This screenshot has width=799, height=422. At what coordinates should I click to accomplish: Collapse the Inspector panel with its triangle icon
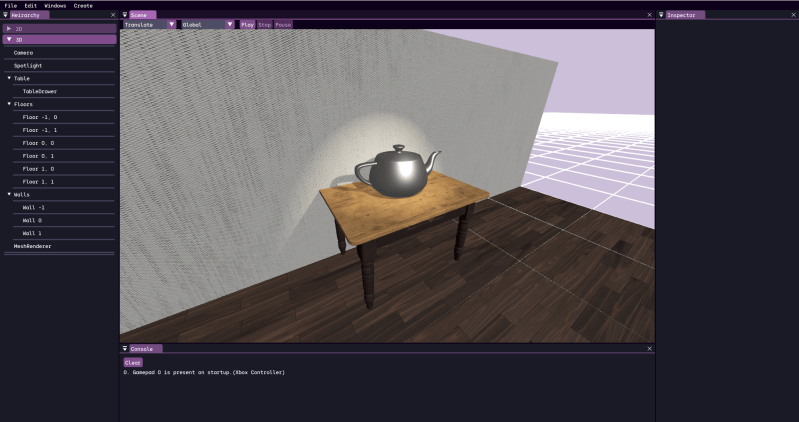click(661, 15)
